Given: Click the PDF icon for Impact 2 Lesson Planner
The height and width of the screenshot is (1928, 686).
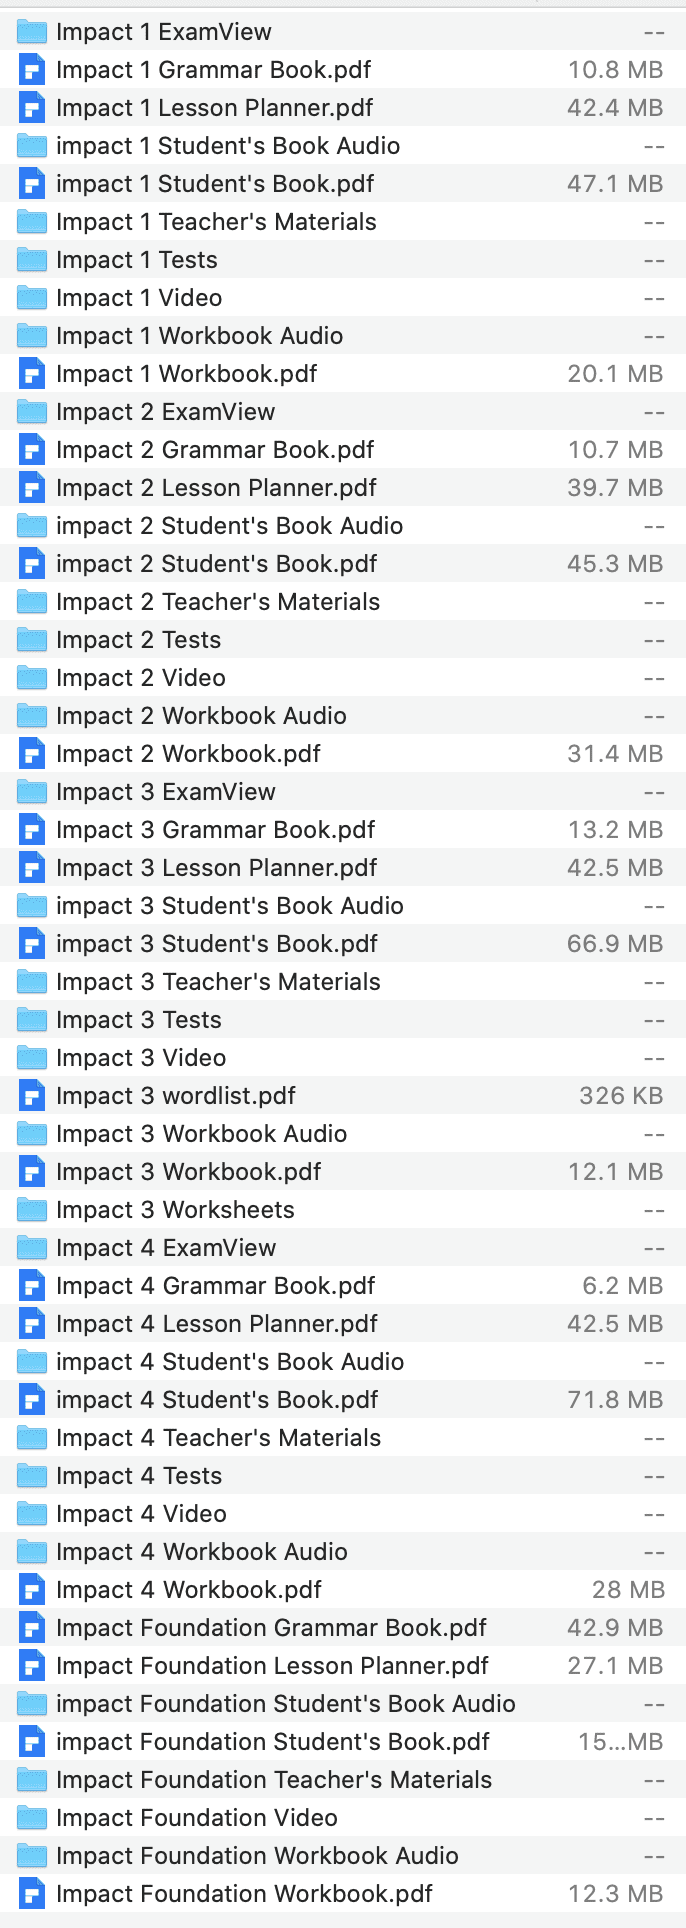Looking at the screenshot, I should coord(32,488).
